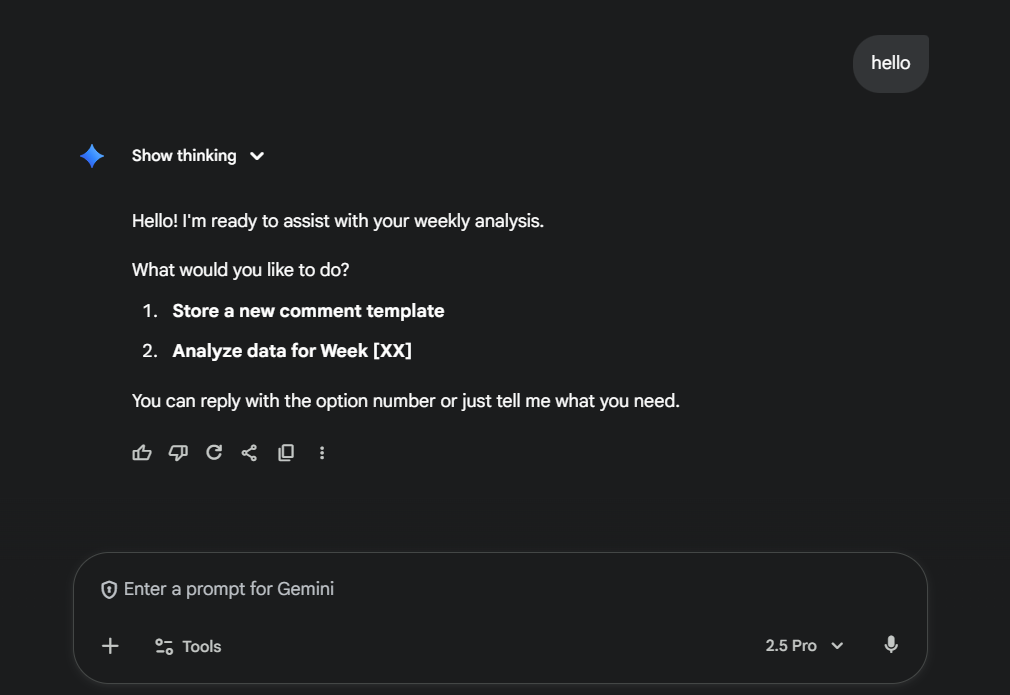Select Analyze data for Week [XX] option

pyautogui.click(x=292, y=351)
